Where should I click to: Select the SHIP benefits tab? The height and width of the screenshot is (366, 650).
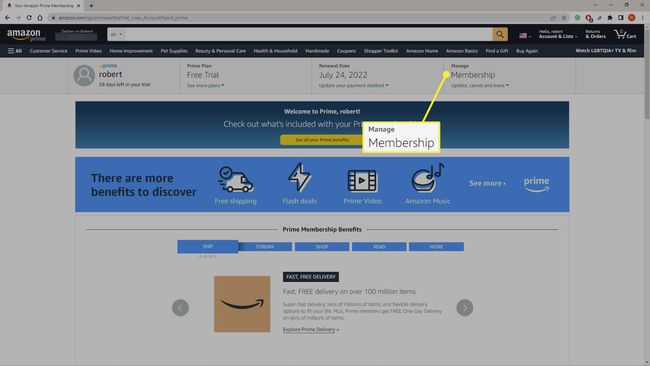coord(208,246)
